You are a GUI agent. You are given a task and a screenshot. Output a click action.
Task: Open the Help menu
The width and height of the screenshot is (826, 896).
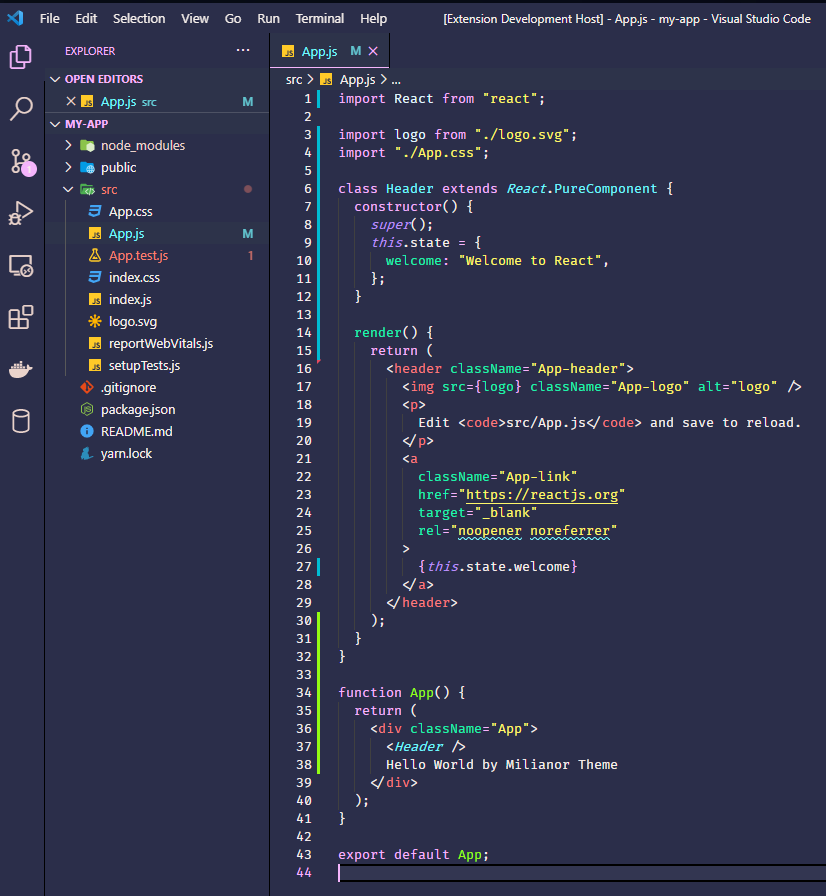coord(373,18)
